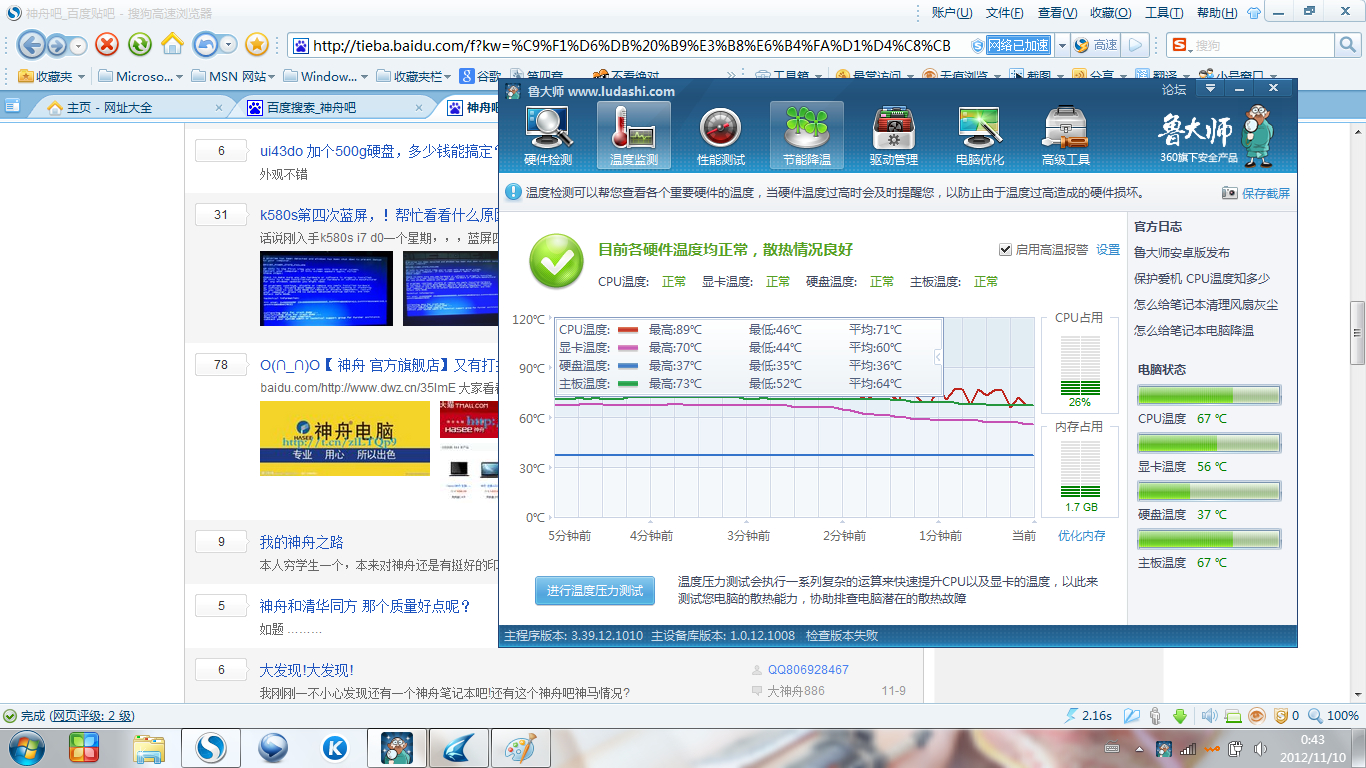Click the zoom magnifier 100% status icon
Viewport: 1366px width, 768px height.
1314,716
